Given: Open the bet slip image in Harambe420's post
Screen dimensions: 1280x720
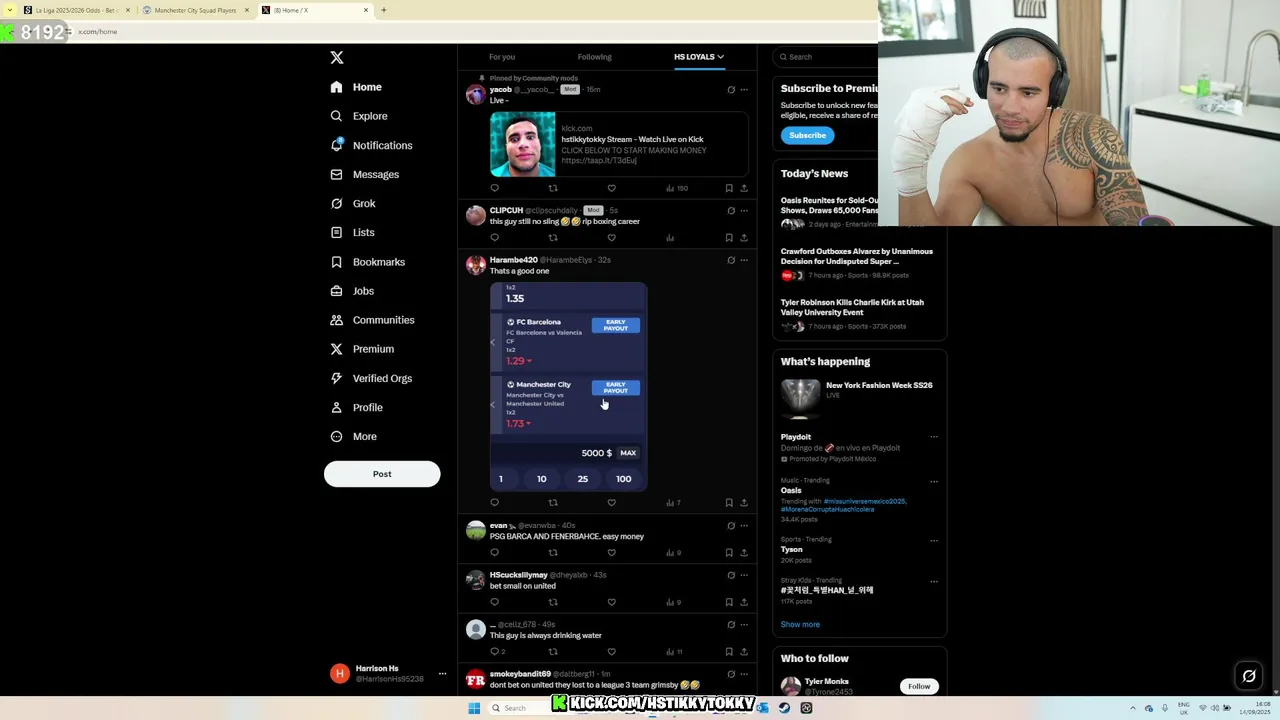Looking at the screenshot, I should [568, 387].
